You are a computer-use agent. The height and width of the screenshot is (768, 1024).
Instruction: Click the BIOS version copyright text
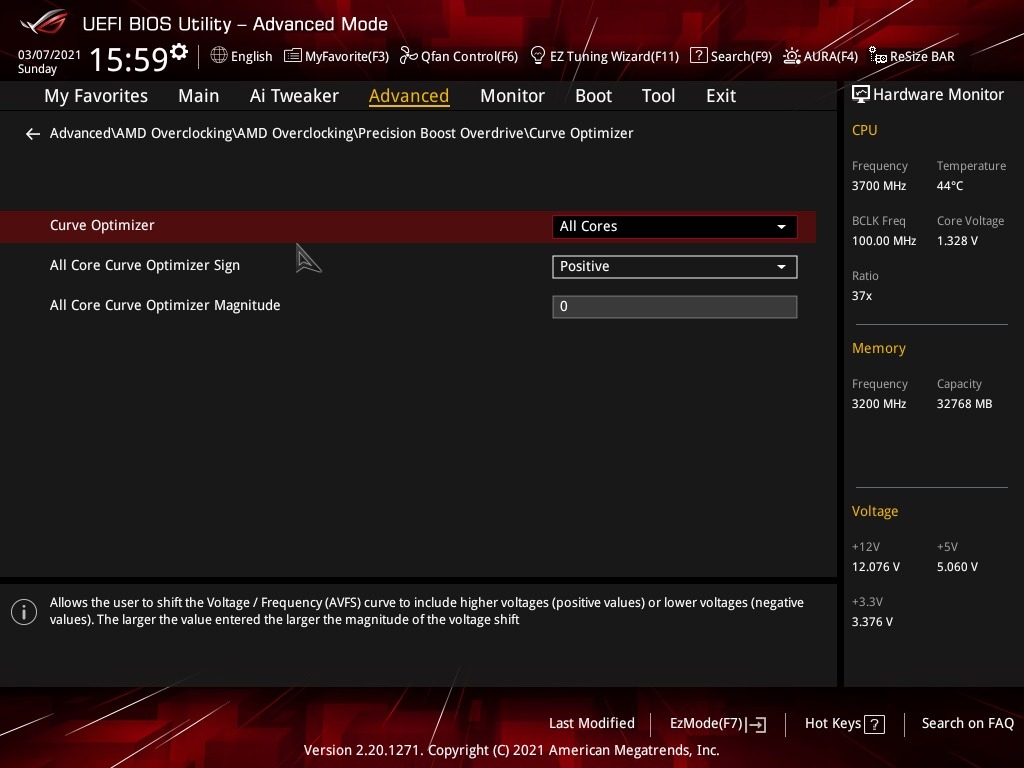pyautogui.click(x=511, y=750)
